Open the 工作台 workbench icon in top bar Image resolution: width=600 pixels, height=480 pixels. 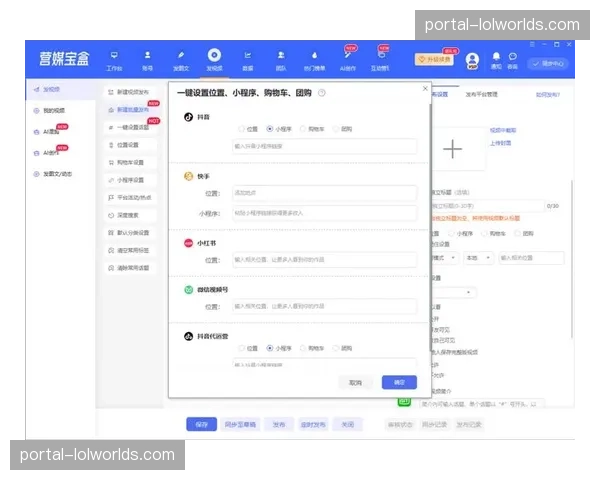coord(114,56)
